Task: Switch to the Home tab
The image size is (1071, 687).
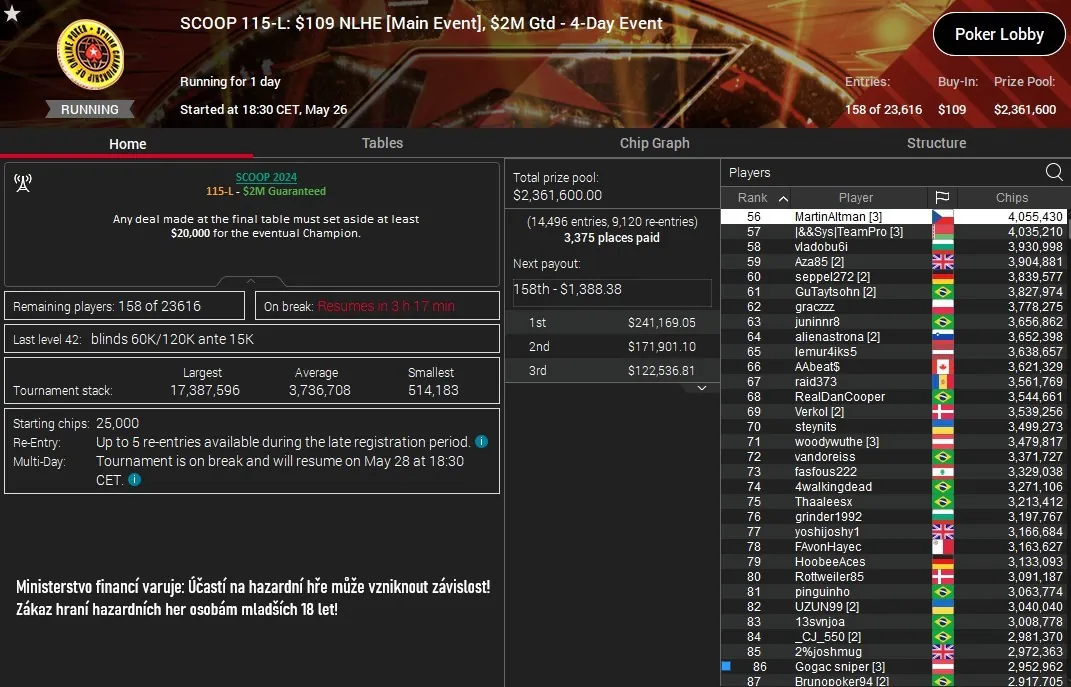Action: (x=127, y=143)
